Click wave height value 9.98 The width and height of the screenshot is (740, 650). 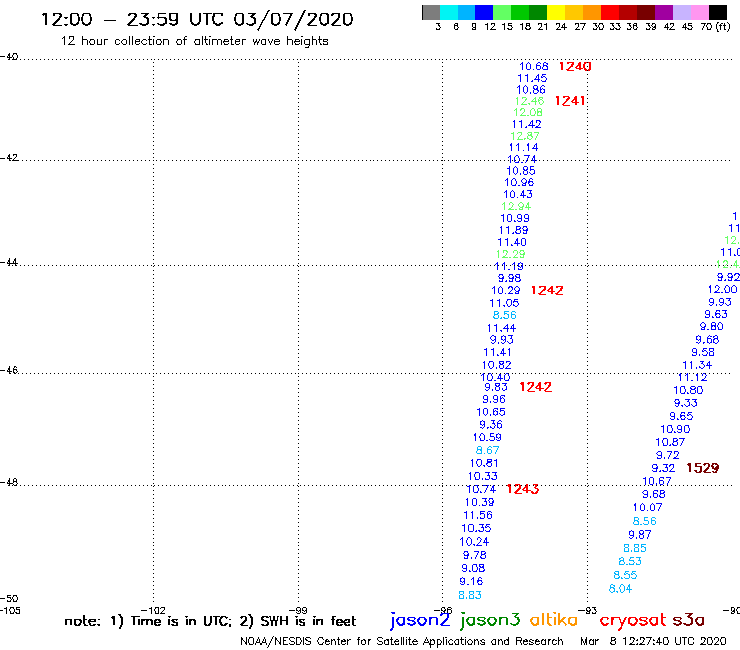[x=509, y=278]
